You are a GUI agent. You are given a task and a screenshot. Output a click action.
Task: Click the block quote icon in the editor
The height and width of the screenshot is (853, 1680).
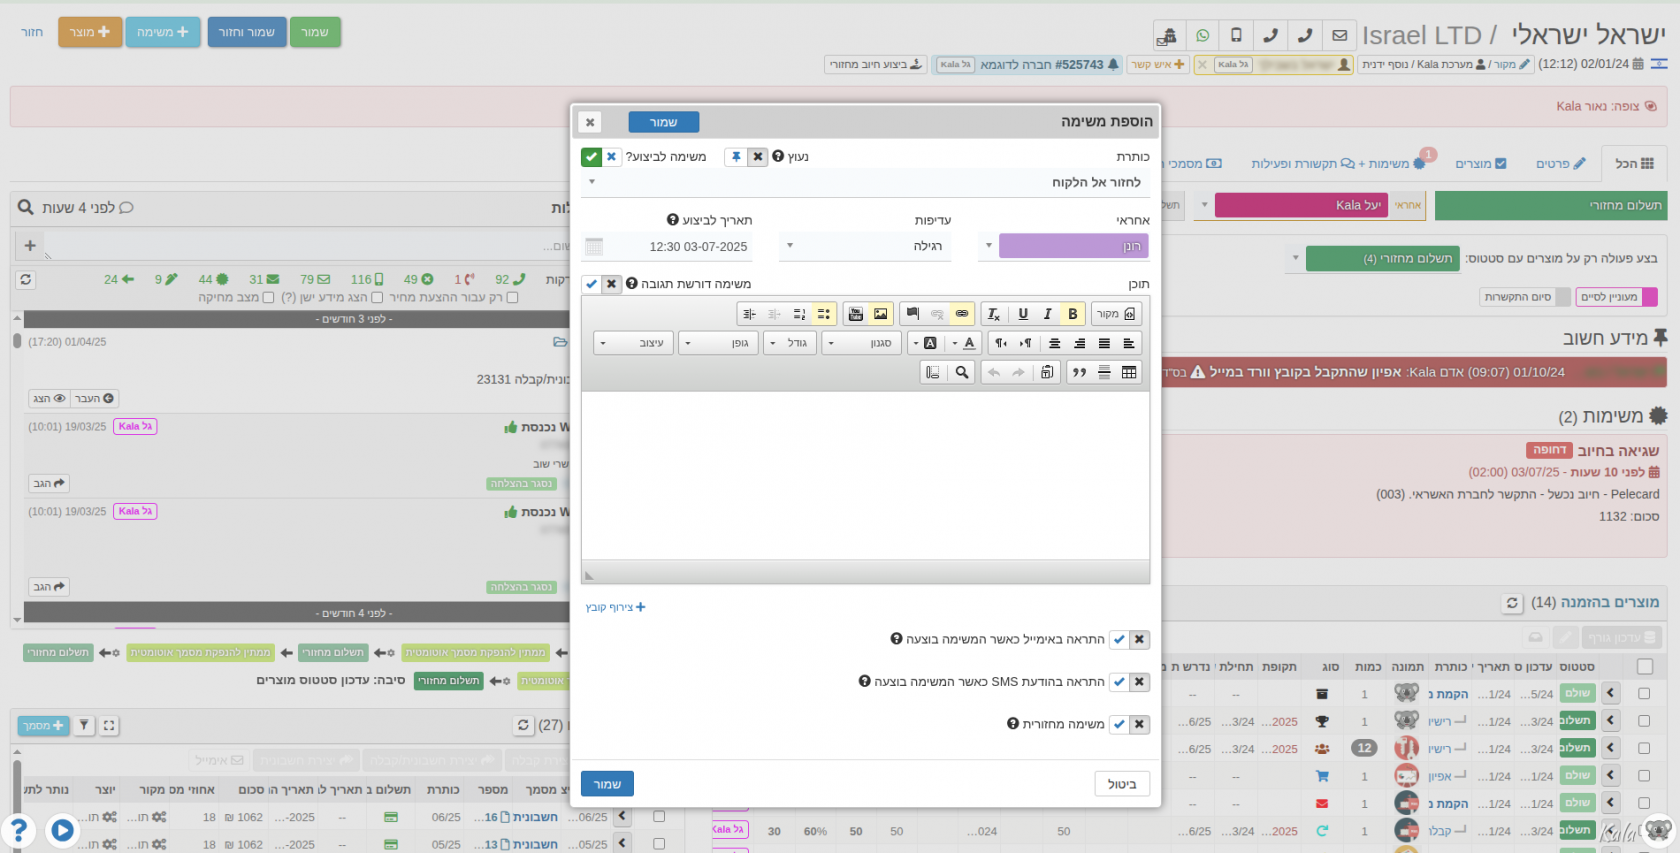coord(1079,372)
